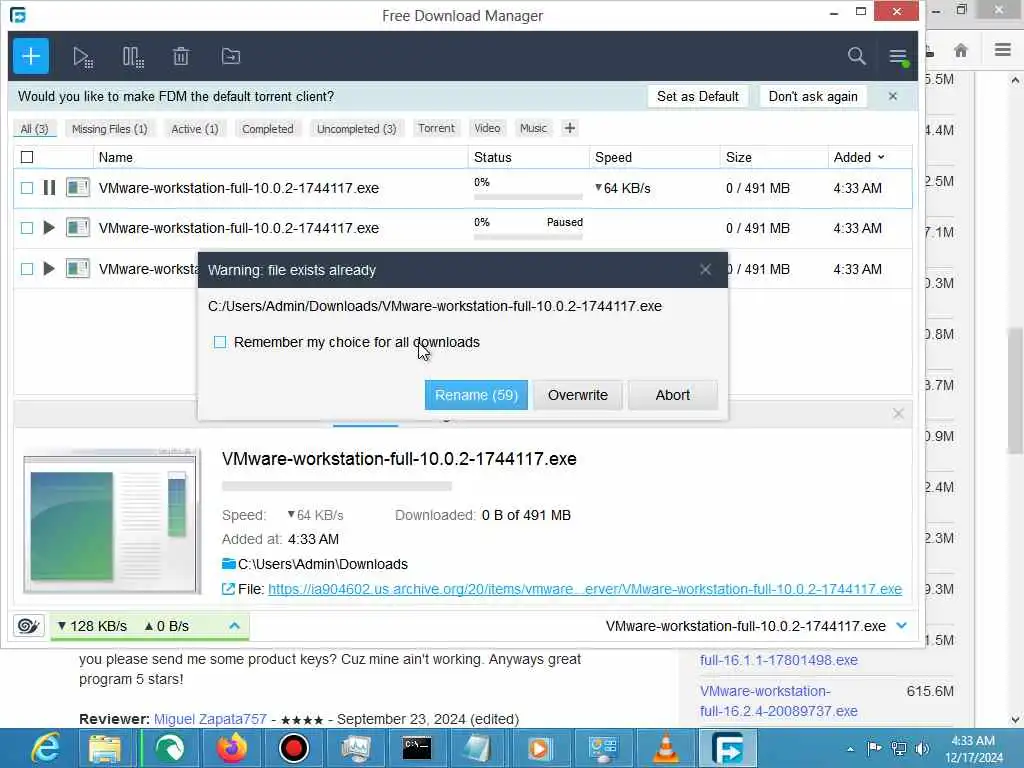Click the Abort button
This screenshot has height=768, width=1024.
(673, 395)
